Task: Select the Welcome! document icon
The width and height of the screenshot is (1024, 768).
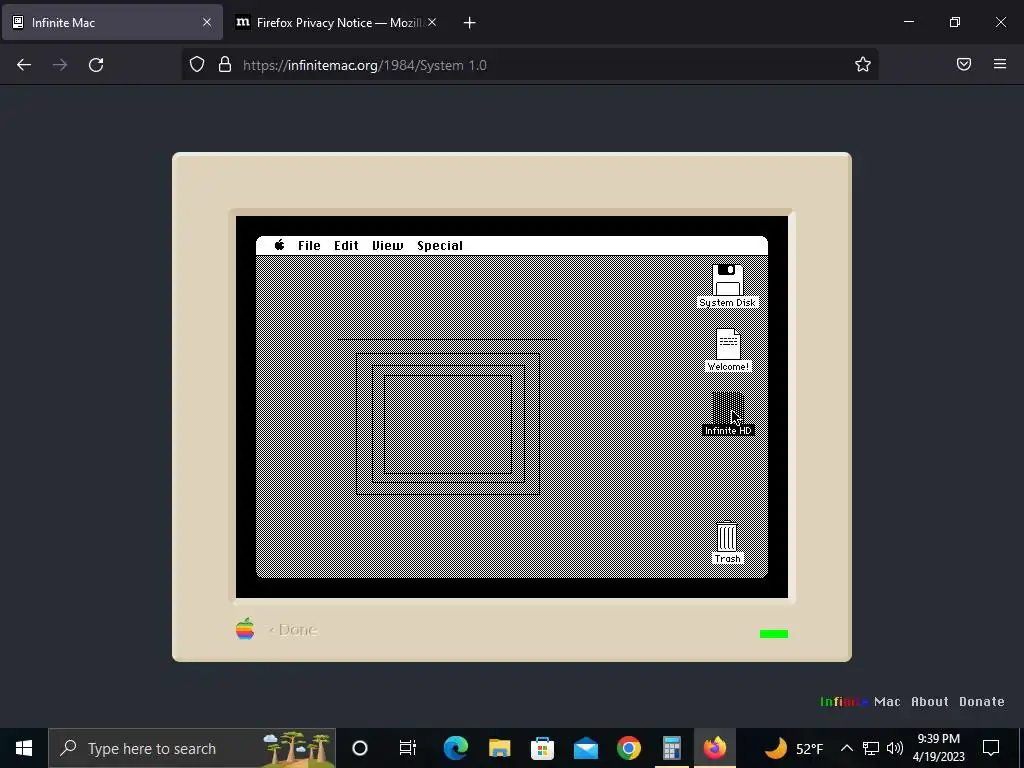Action: [728, 344]
